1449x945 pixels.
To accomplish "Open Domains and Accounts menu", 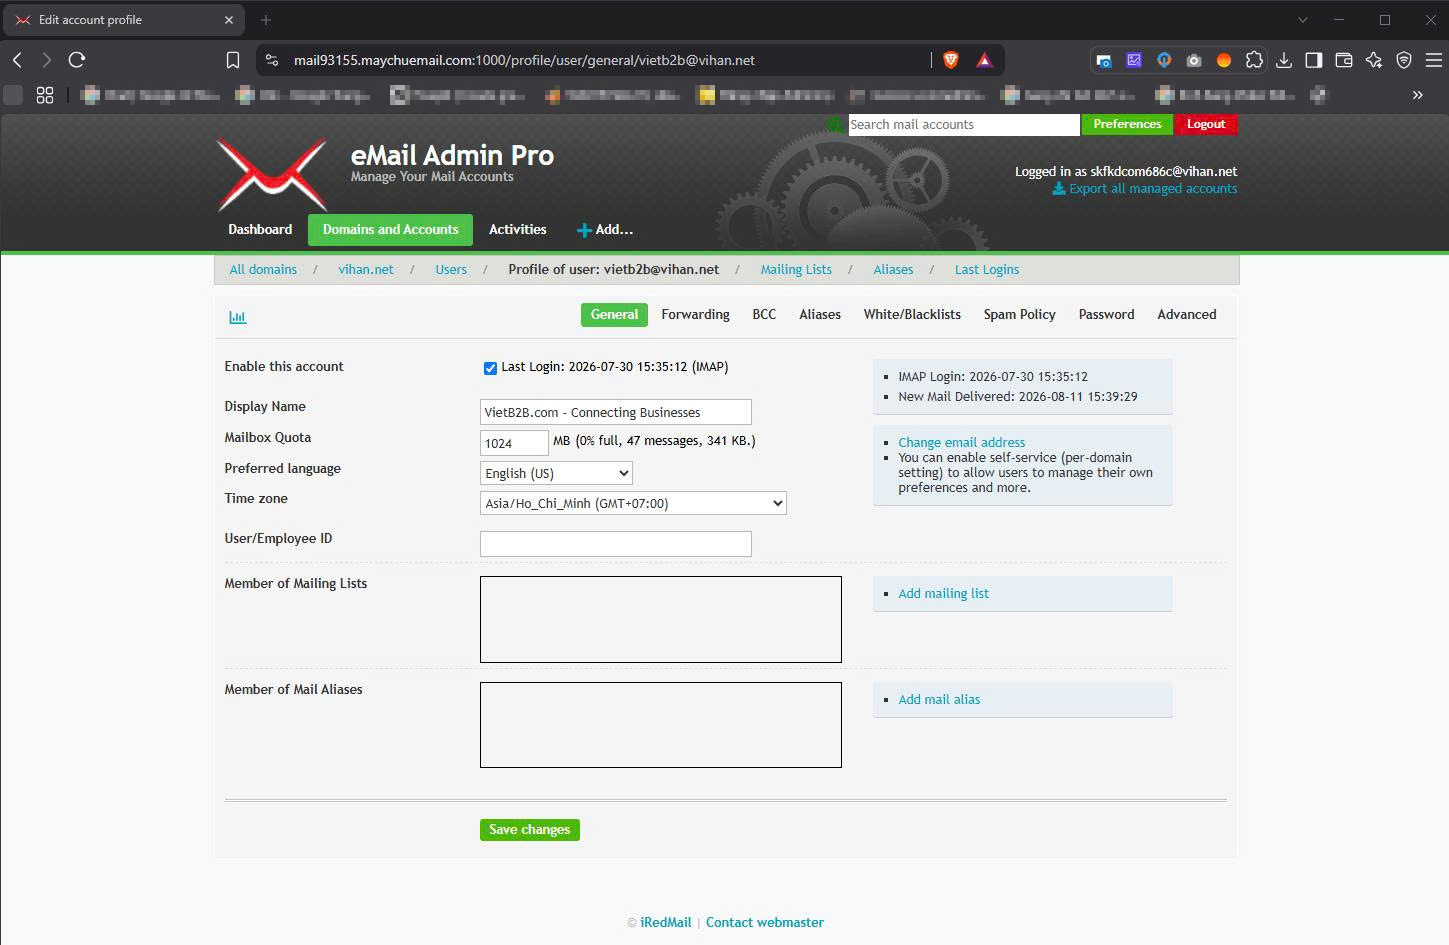I will tap(390, 230).
